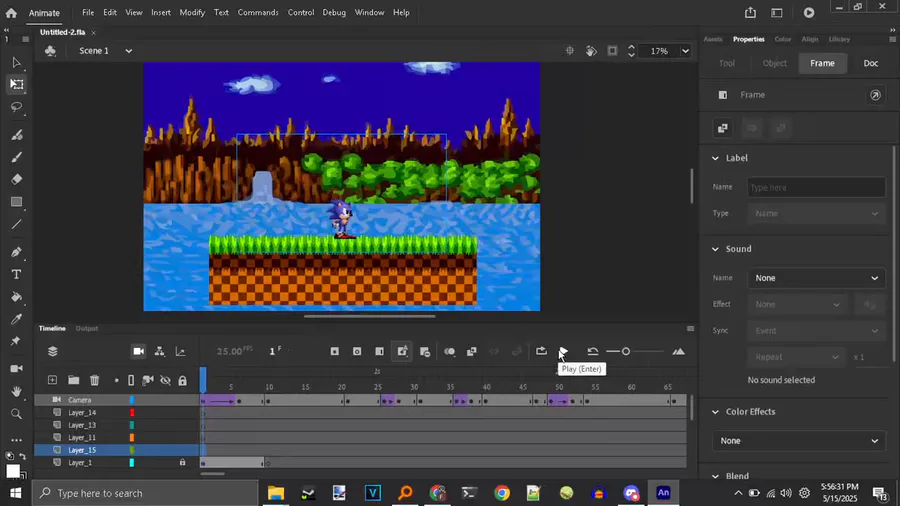The width and height of the screenshot is (900, 506).
Task: Toggle Highlight layers dot icon
Action: pyautogui.click(x=117, y=380)
